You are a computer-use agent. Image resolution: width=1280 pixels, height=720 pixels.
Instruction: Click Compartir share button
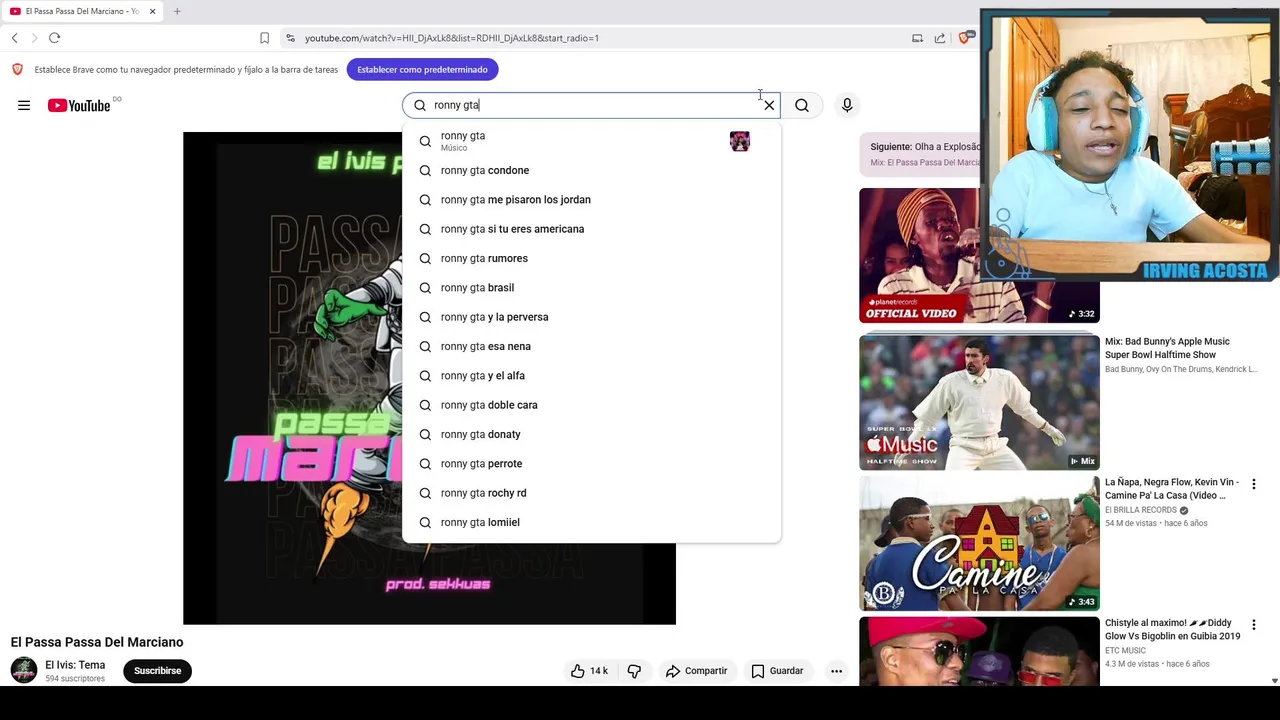[x=697, y=671]
